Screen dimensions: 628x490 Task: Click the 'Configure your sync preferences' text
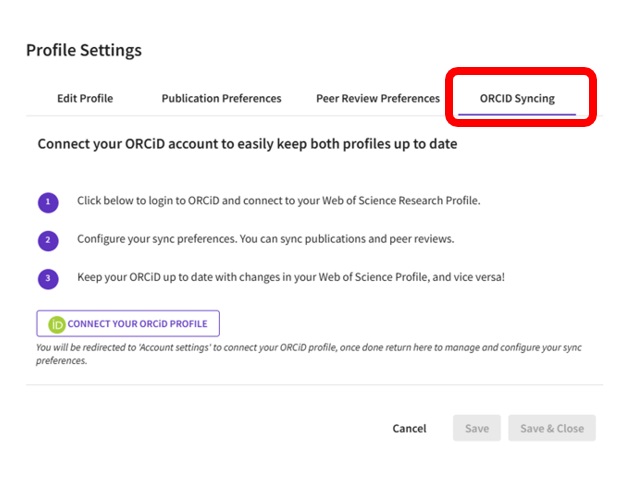click(x=266, y=239)
